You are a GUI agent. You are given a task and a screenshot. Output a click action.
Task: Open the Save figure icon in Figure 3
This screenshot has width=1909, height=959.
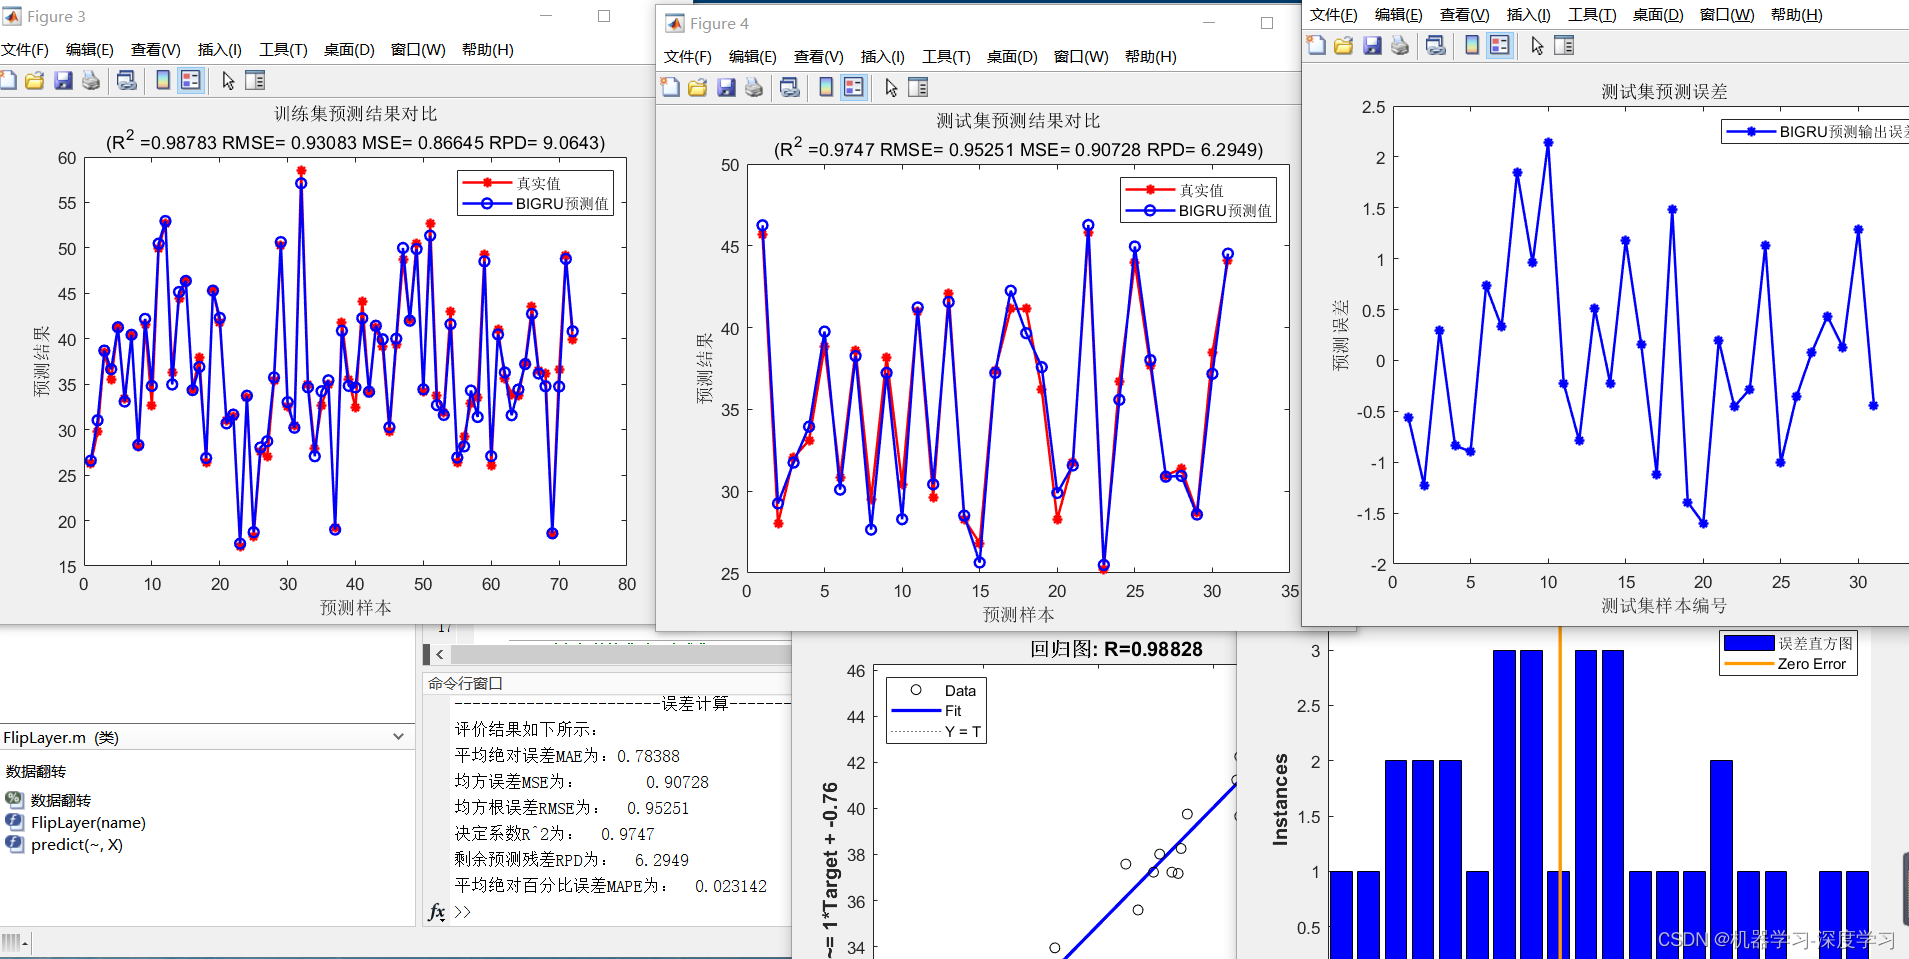pyautogui.click(x=64, y=80)
